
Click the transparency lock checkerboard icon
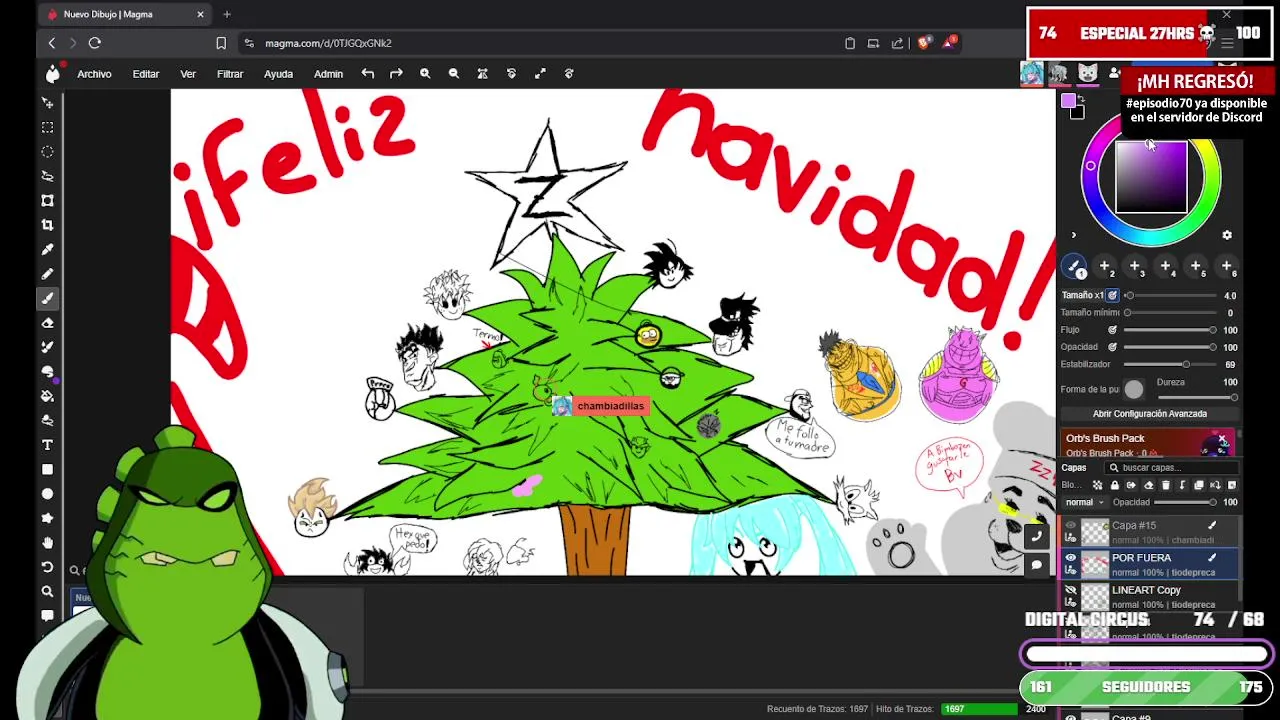tap(1097, 485)
